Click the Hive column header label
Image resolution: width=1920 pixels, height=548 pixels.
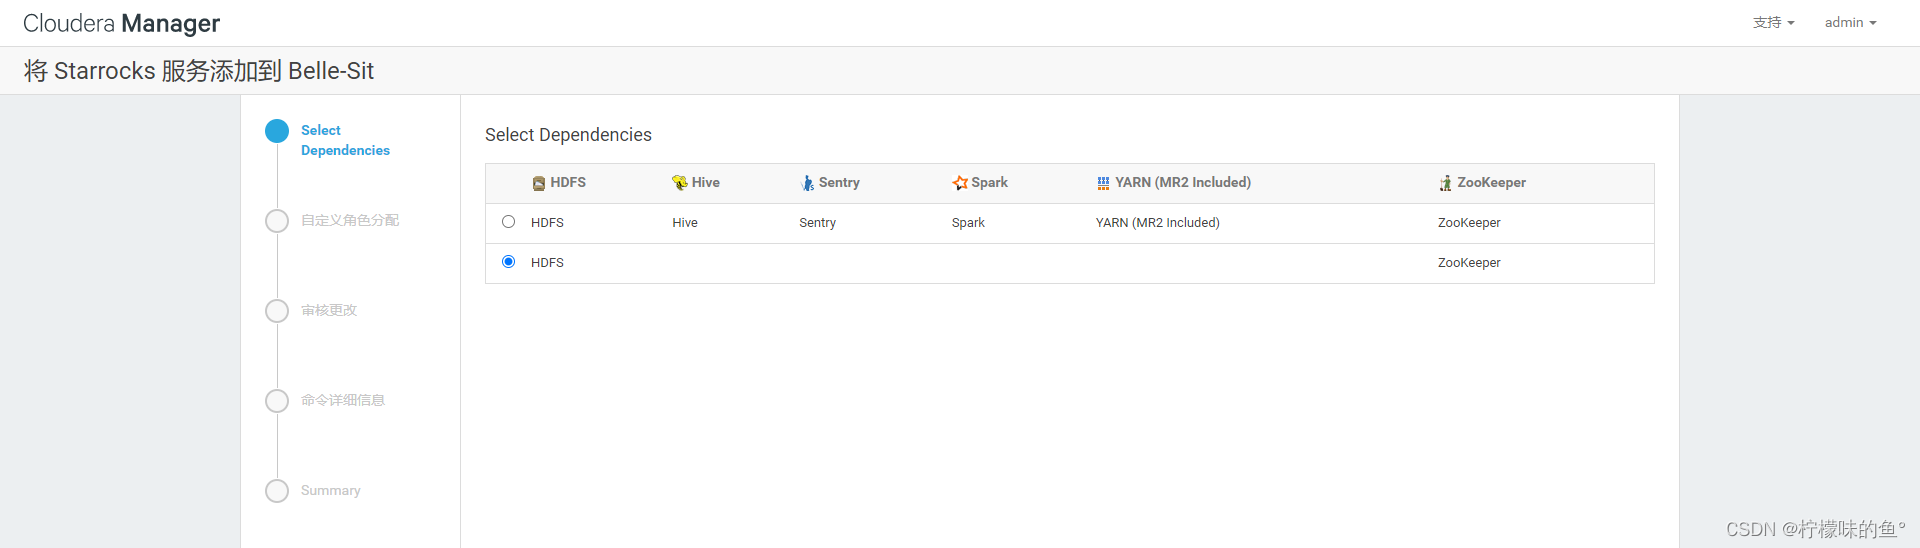[706, 183]
